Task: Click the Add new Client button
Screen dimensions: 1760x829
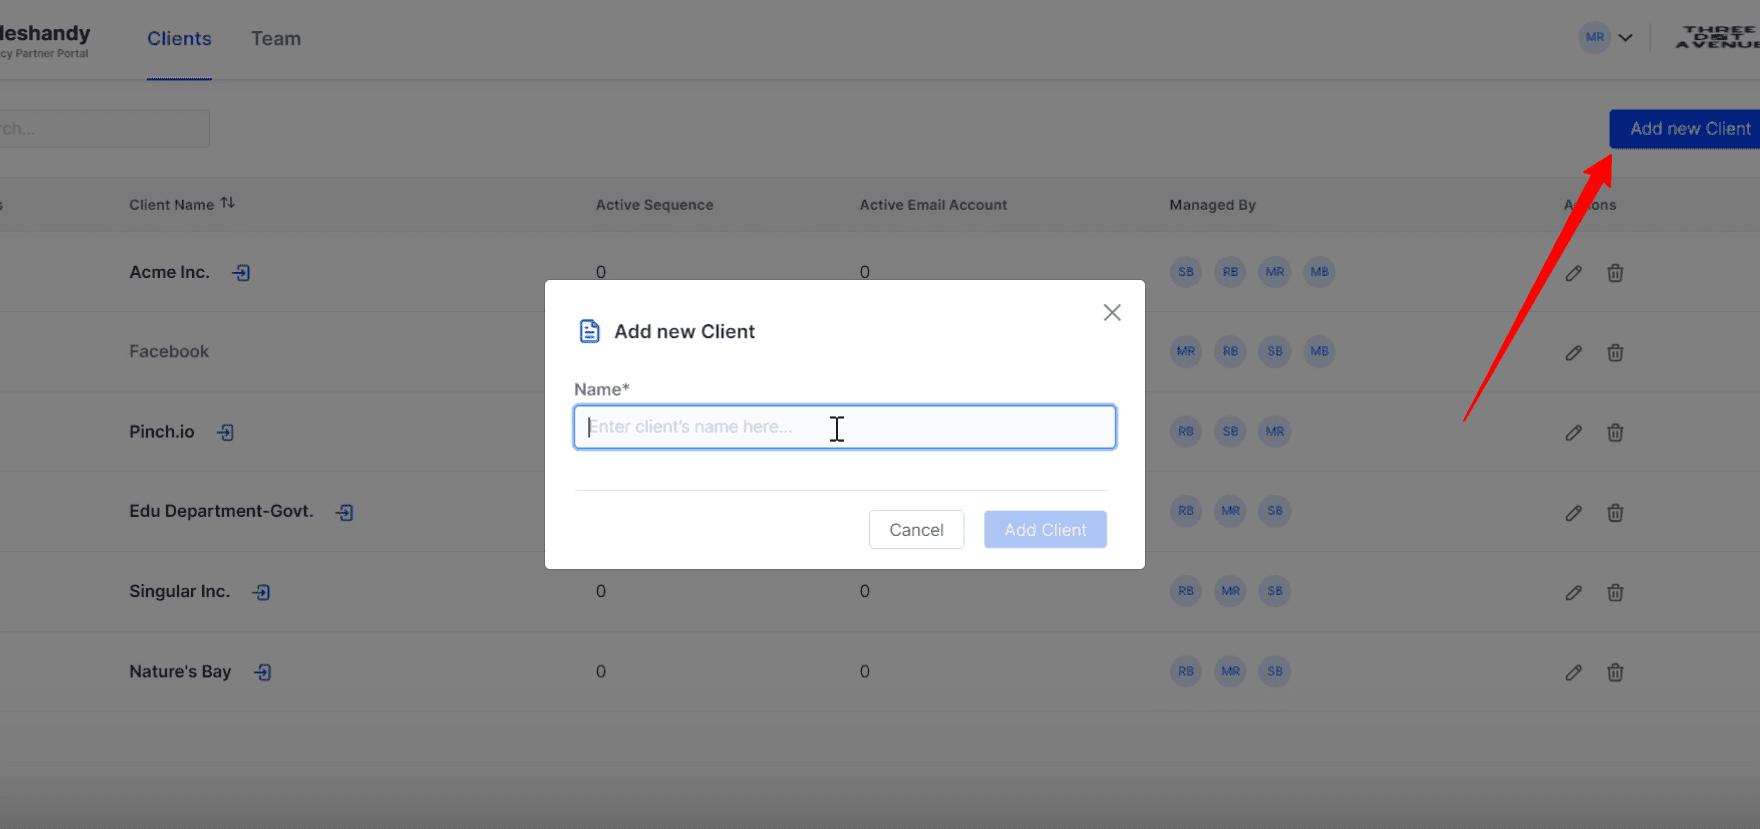Action: tap(1685, 129)
